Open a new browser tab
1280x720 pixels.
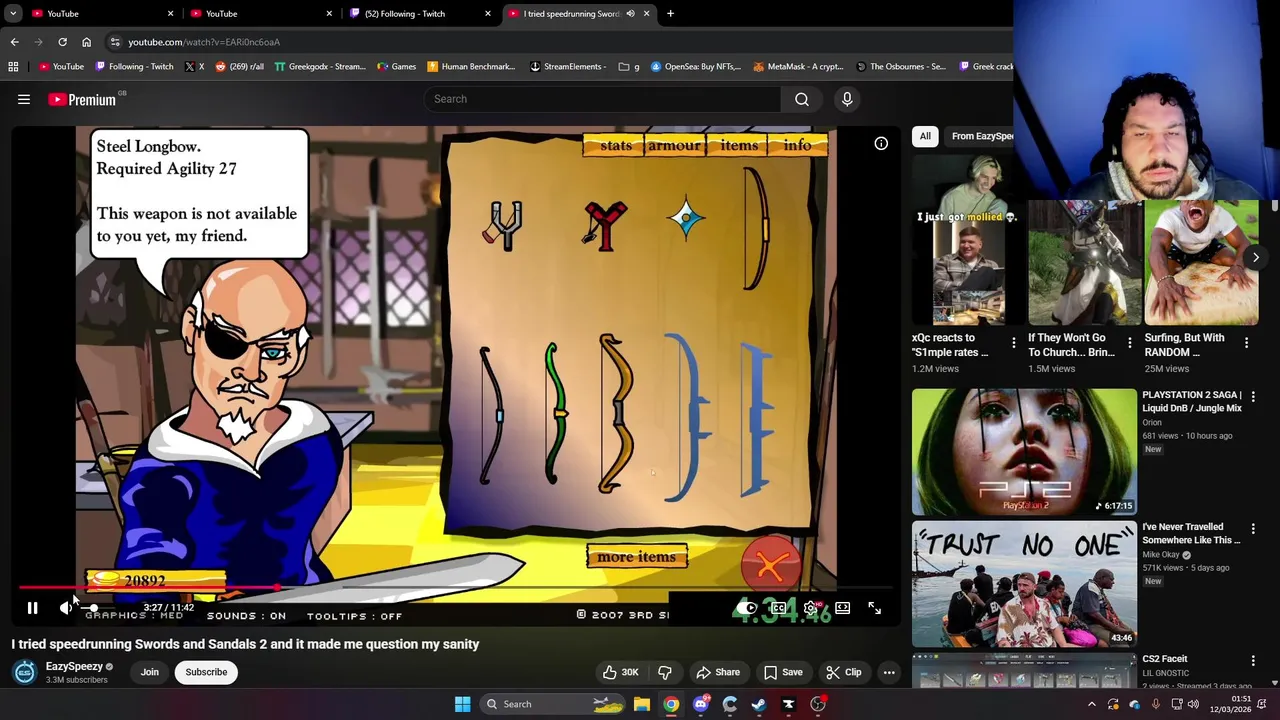(670, 14)
